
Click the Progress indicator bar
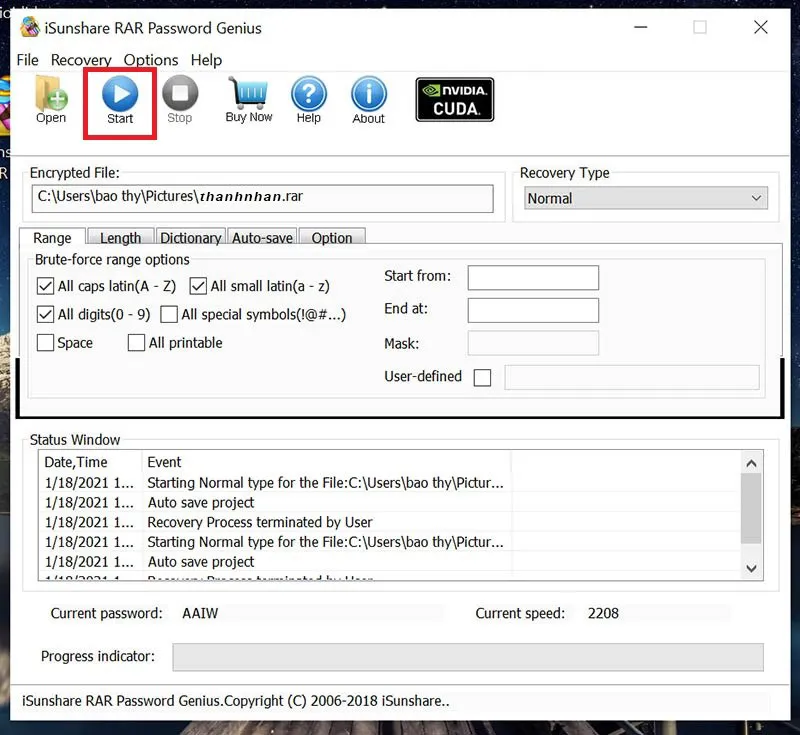(467, 657)
